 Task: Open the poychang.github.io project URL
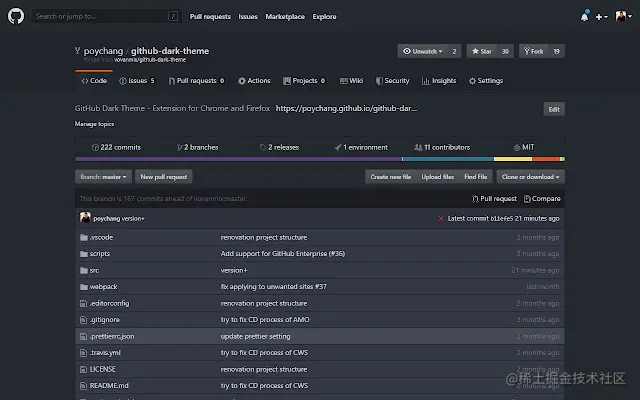pyautogui.click(x=346, y=109)
